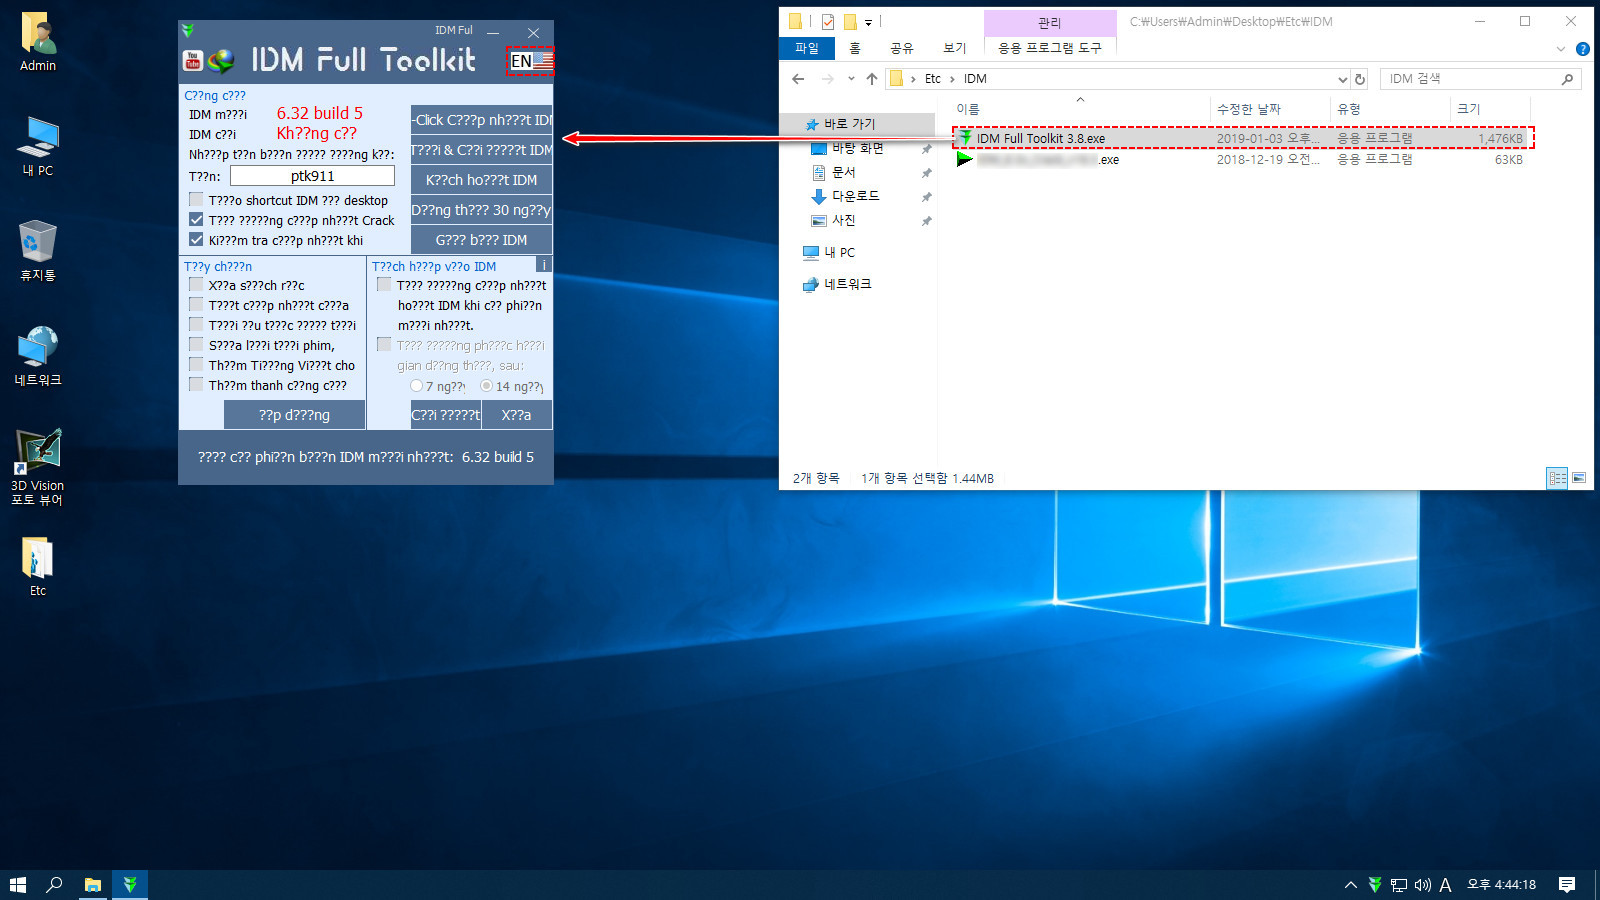
Task: Check the option ending with 'phim,'
Action: click(x=196, y=345)
